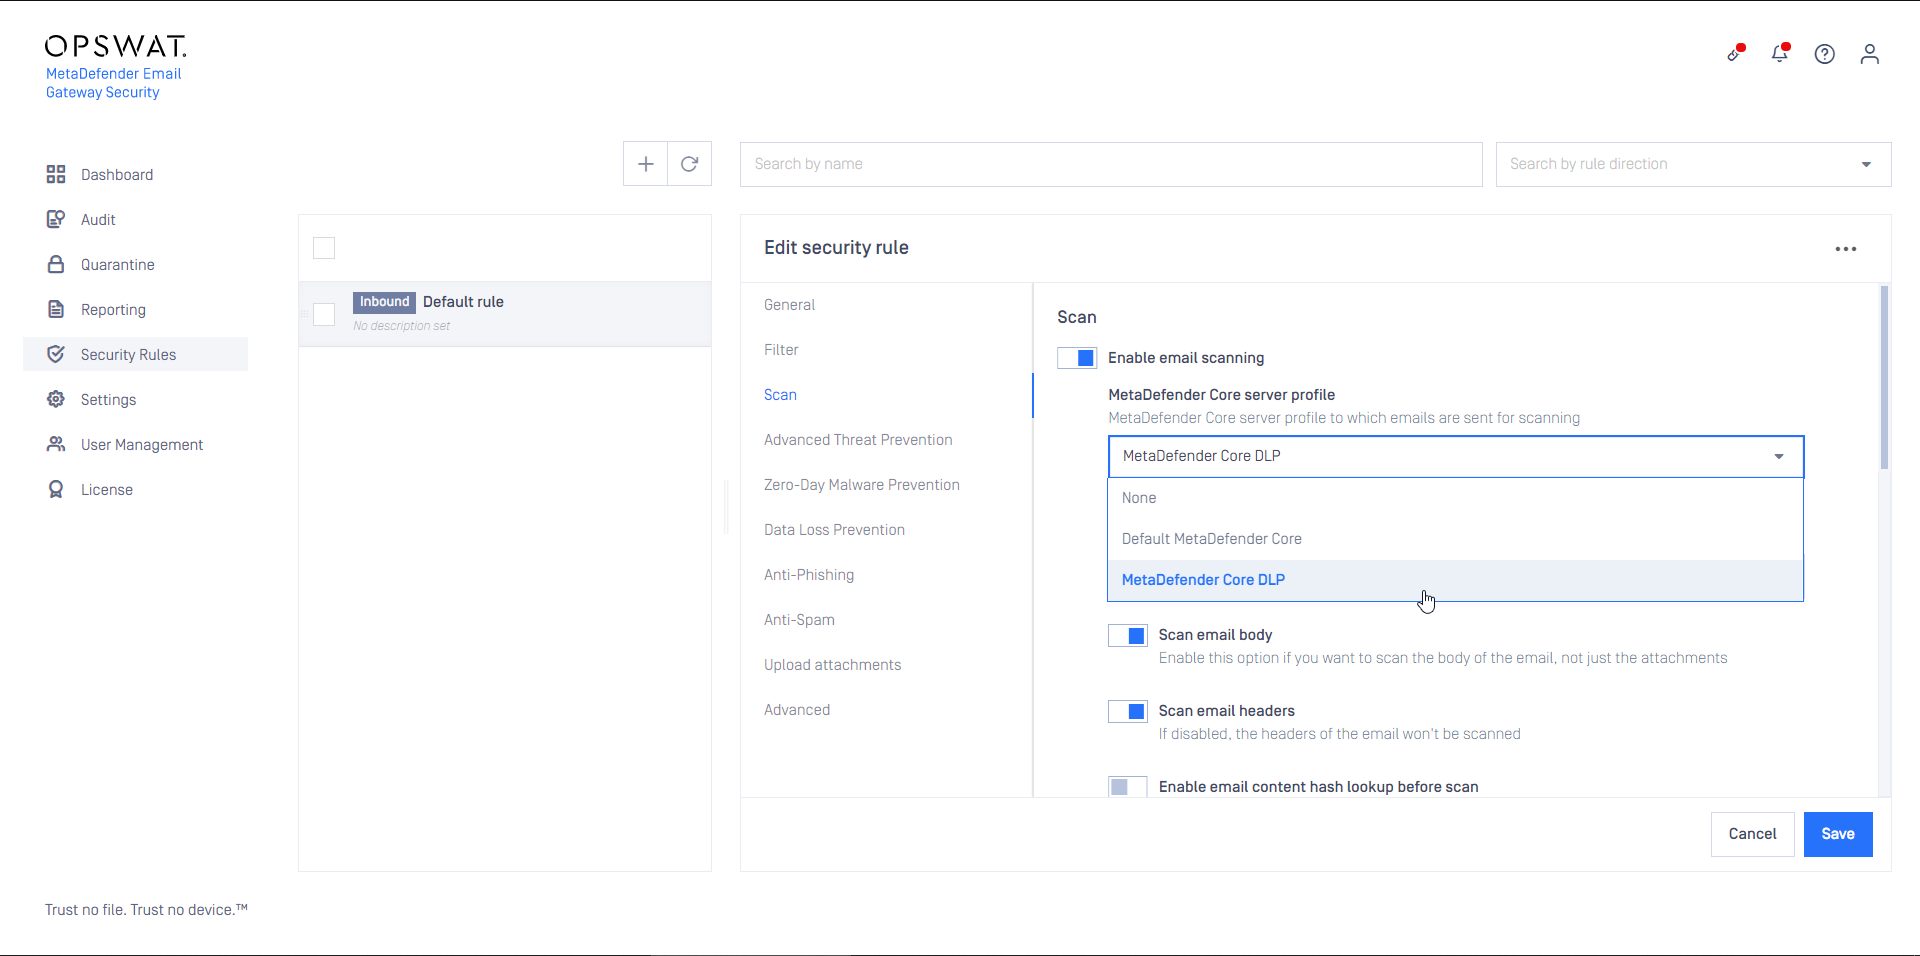The width and height of the screenshot is (1920, 956).
Task: Open the help question mark icon
Action: [x=1824, y=54]
